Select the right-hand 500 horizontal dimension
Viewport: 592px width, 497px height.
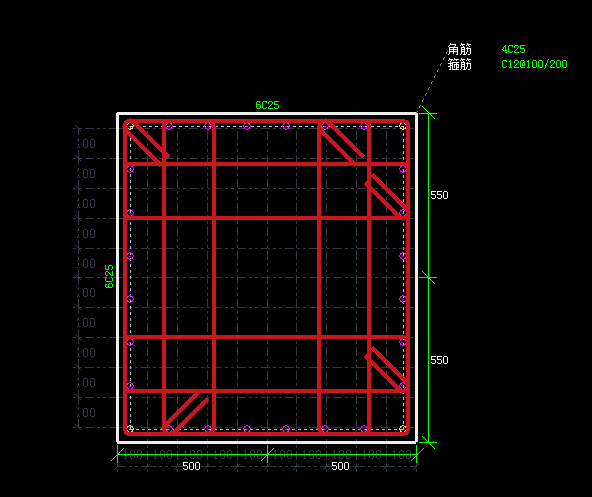[x=340, y=466]
